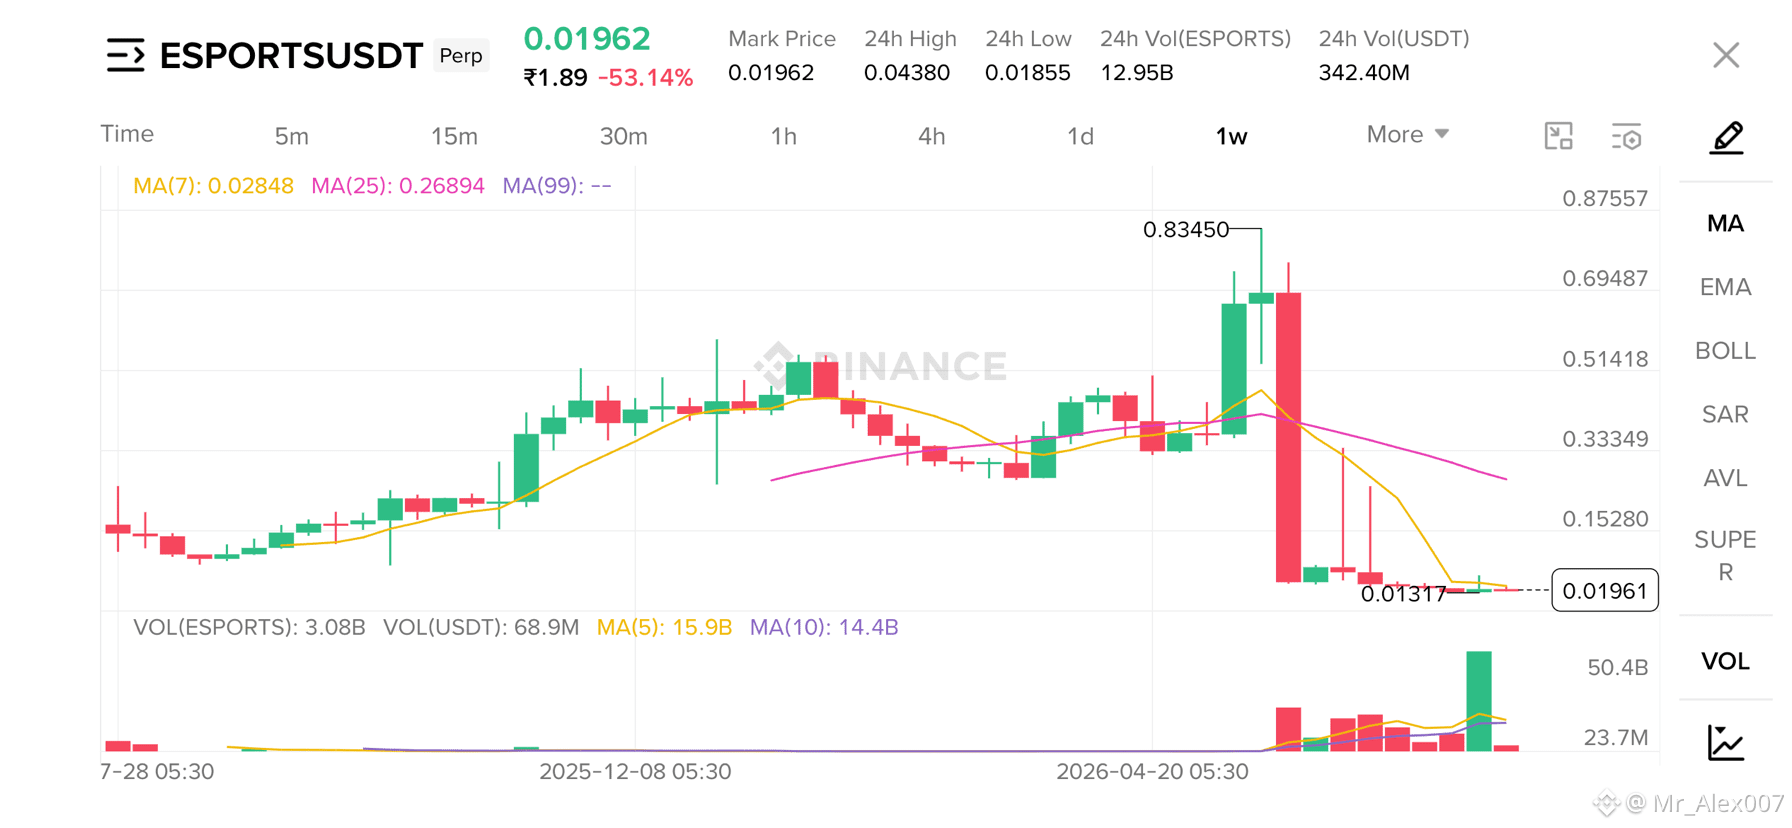Open the trading pair list menu icon

tap(125, 55)
